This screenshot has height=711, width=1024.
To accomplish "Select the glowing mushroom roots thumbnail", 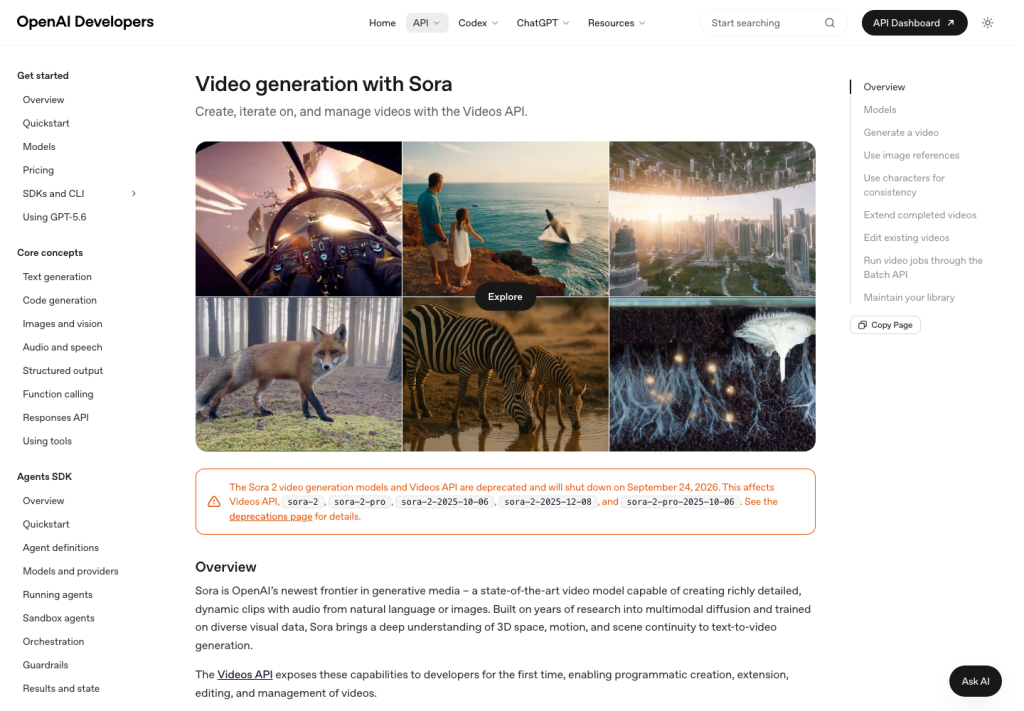I will [x=712, y=374].
